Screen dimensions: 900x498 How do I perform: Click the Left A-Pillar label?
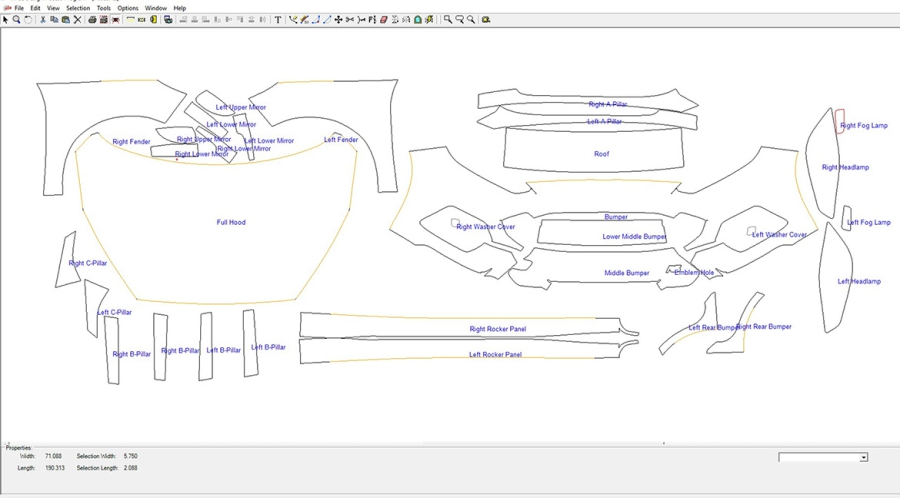pos(604,121)
